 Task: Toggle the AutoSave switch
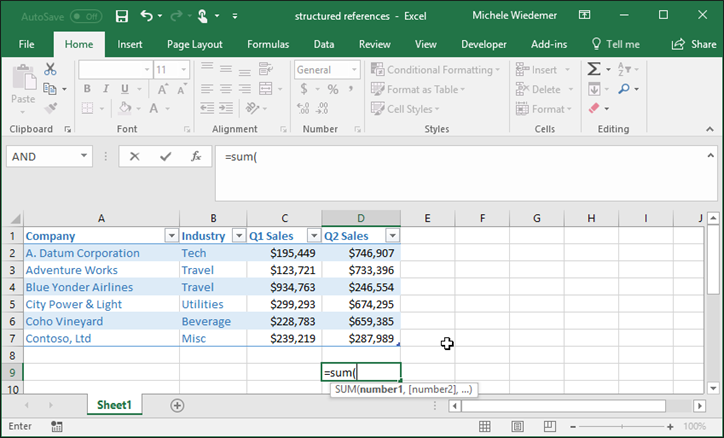tap(86, 17)
